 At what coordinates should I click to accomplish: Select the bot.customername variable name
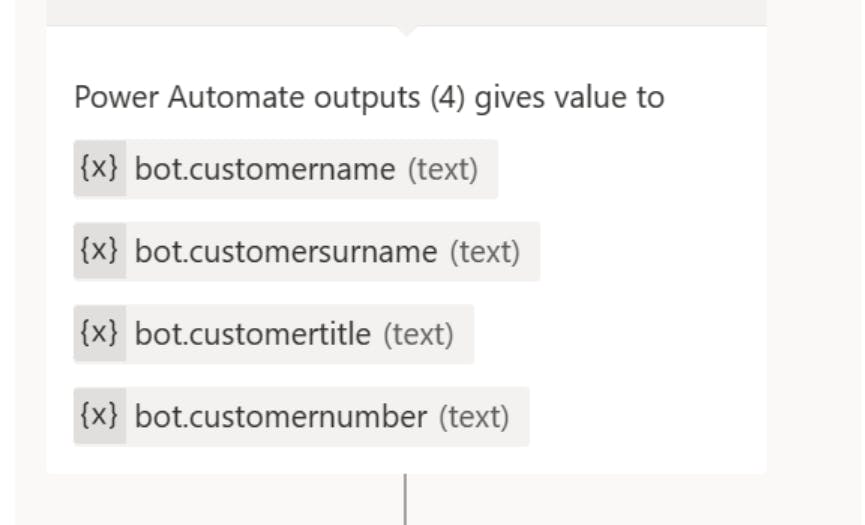pyautogui.click(x=265, y=169)
